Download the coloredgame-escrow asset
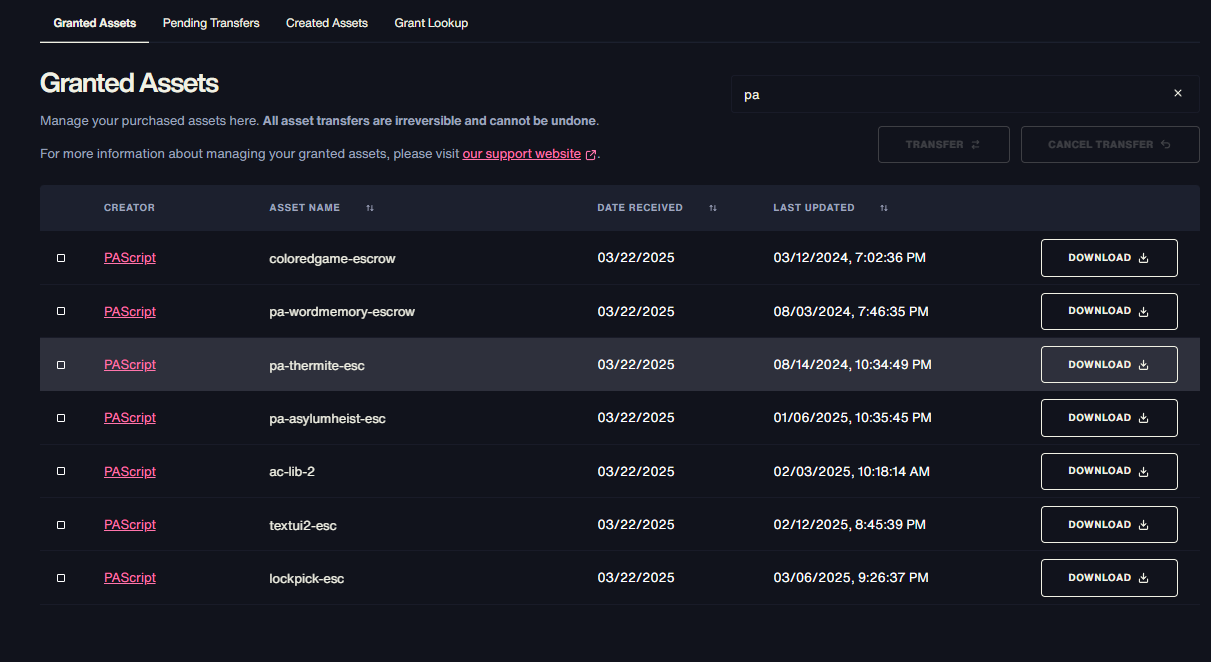This screenshot has height=662, width=1211. tap(1109, 258)
